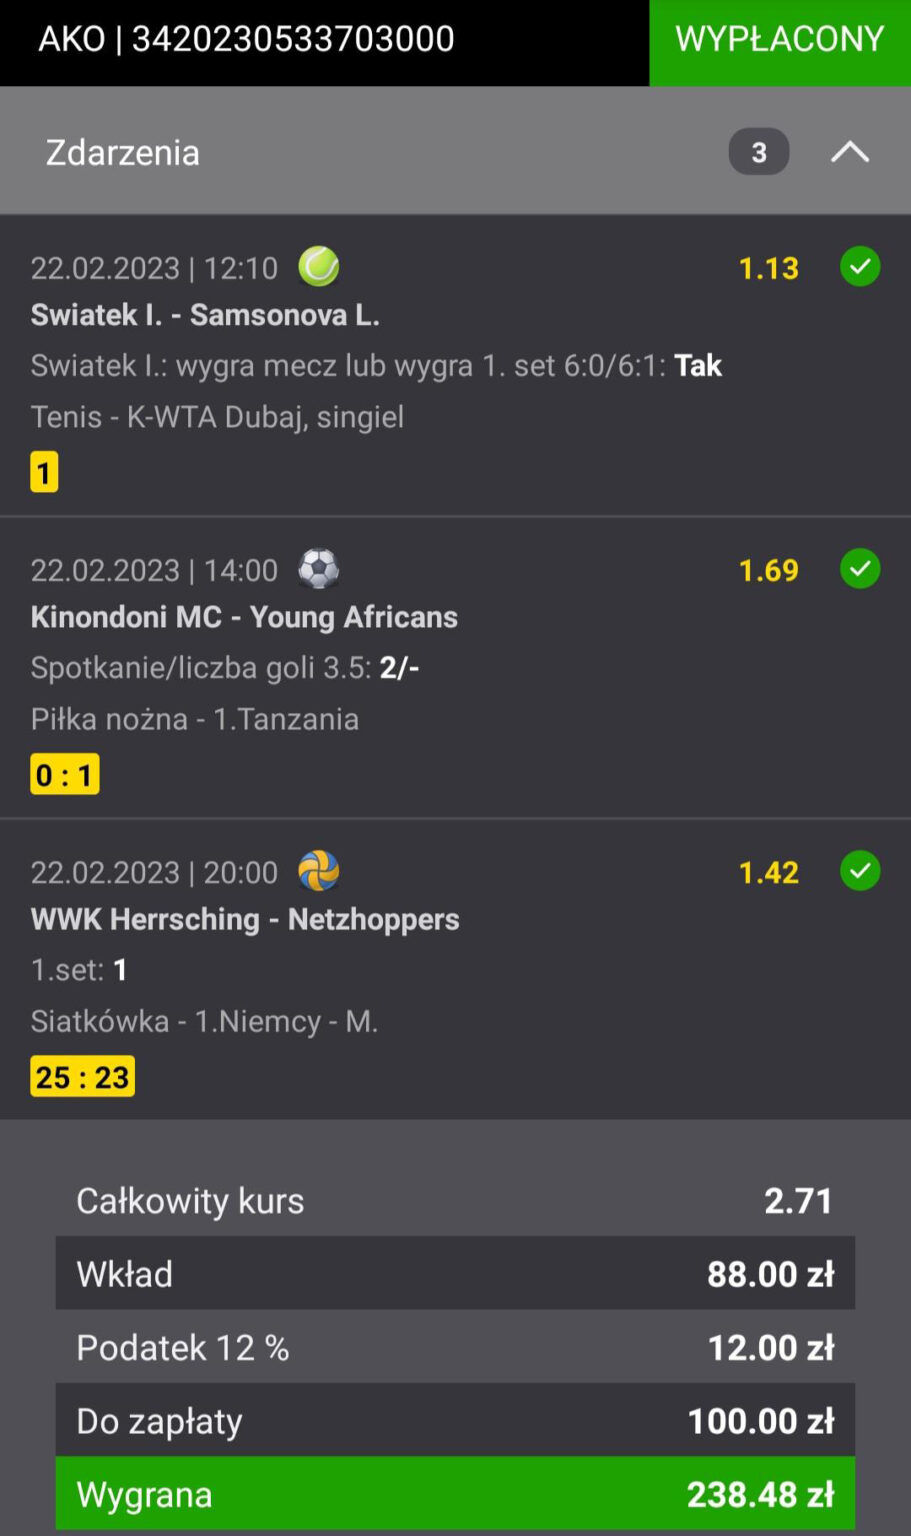The width and height of the screenshot is (911, 1536).
Task: Click the yellow set score badge 1
Action: coord(44,472)
